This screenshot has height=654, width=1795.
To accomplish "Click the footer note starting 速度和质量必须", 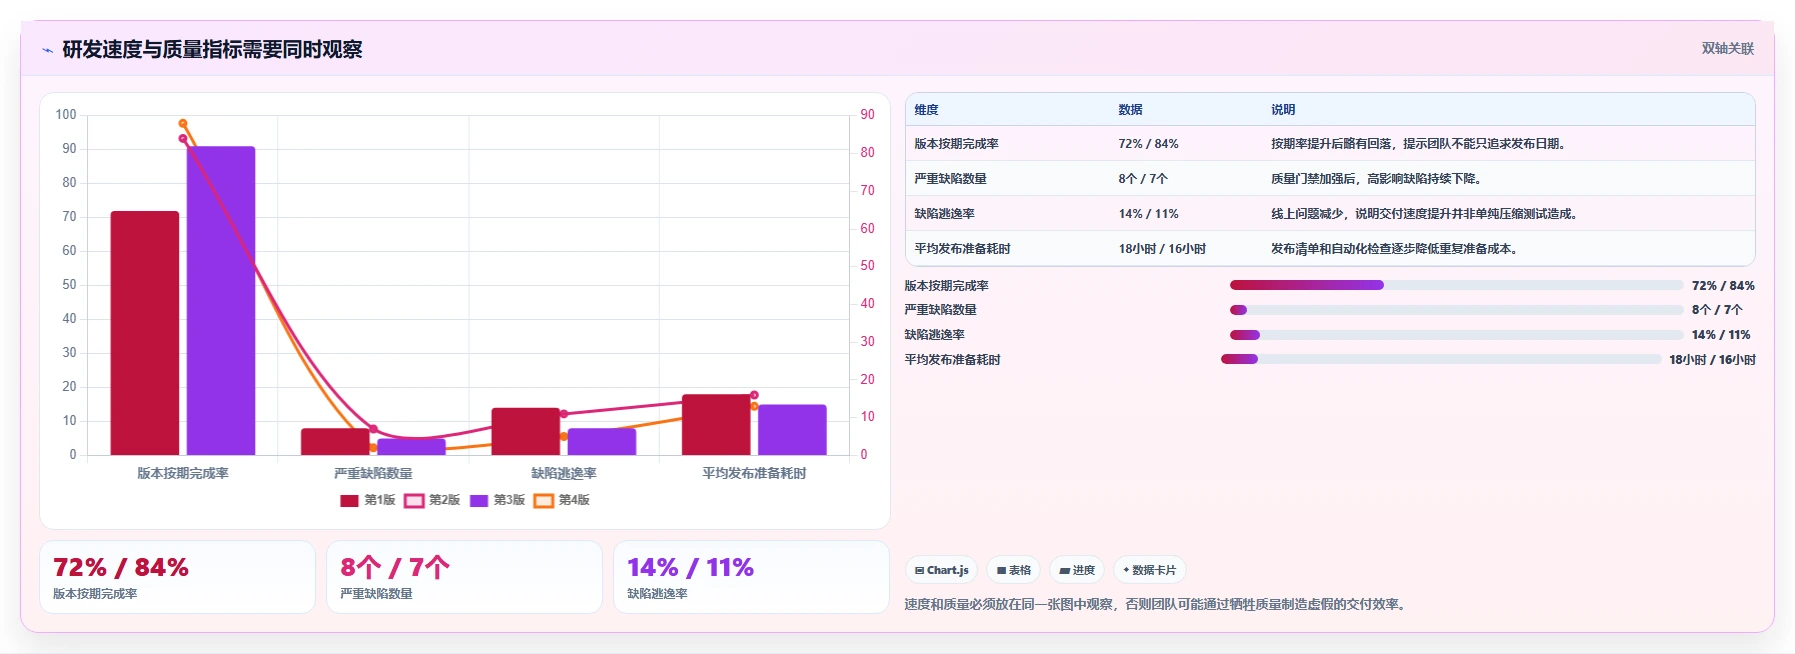I will pyautogui.click(x=1158, y=604).
